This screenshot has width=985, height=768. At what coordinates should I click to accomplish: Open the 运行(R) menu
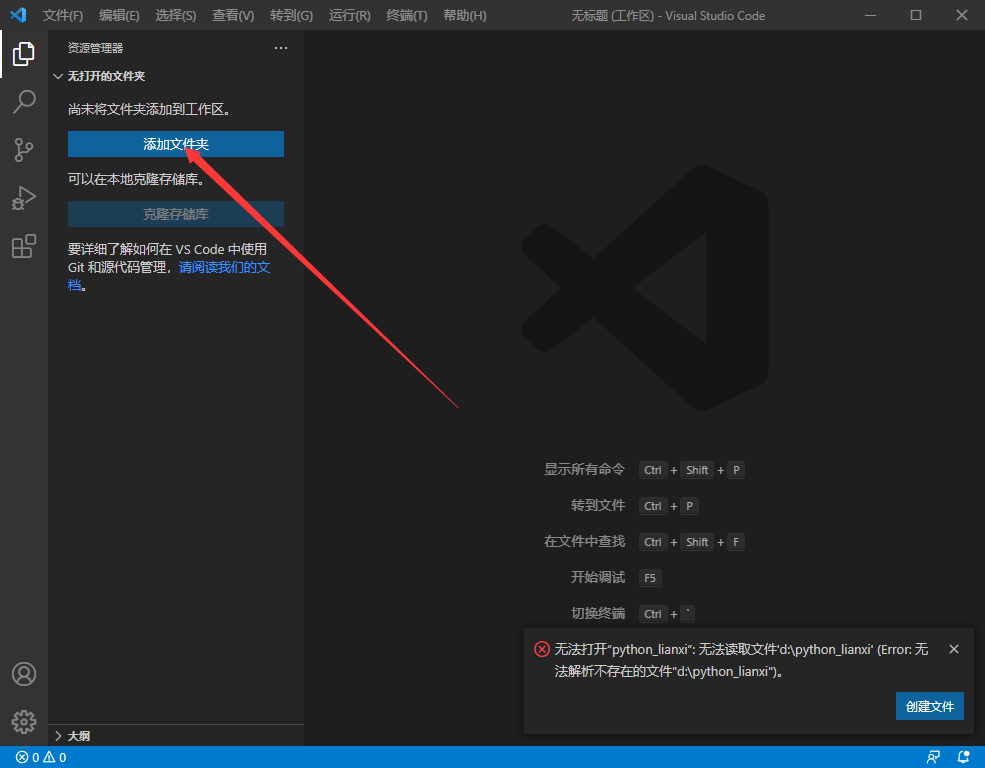tap(350, 15)
